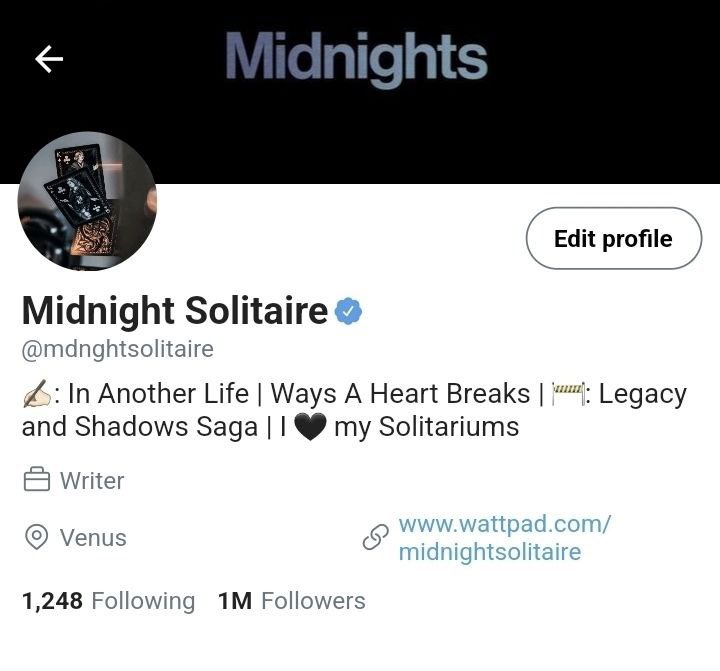Click the chain link icon
720x671 pixels.
click(x=375, y=537)
